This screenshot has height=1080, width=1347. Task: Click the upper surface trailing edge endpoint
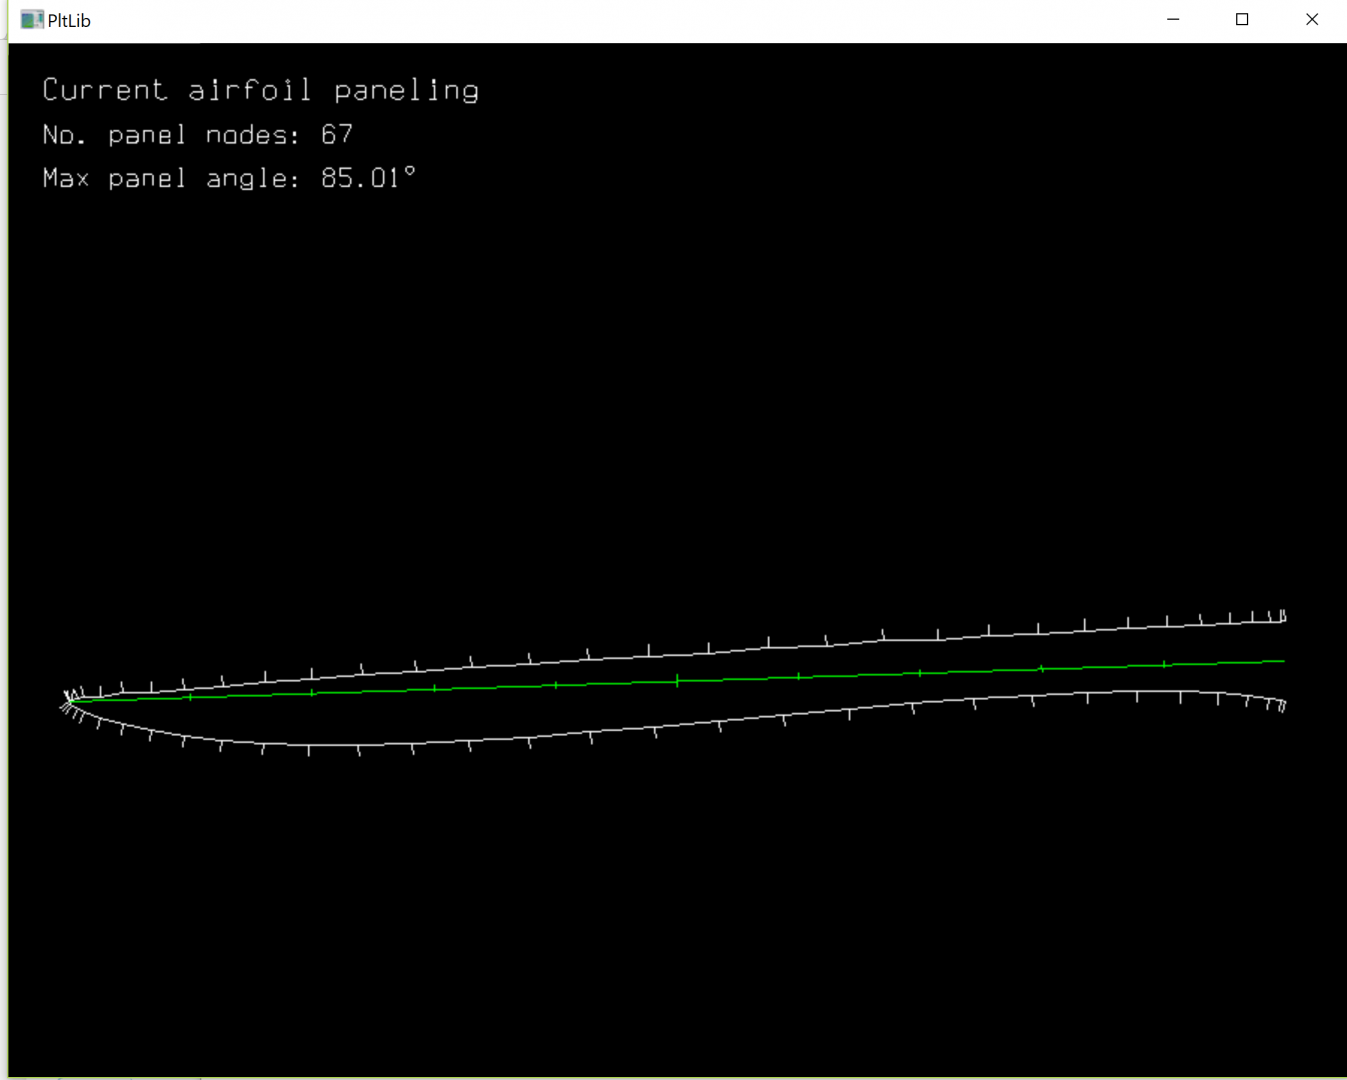[1284, 621]
